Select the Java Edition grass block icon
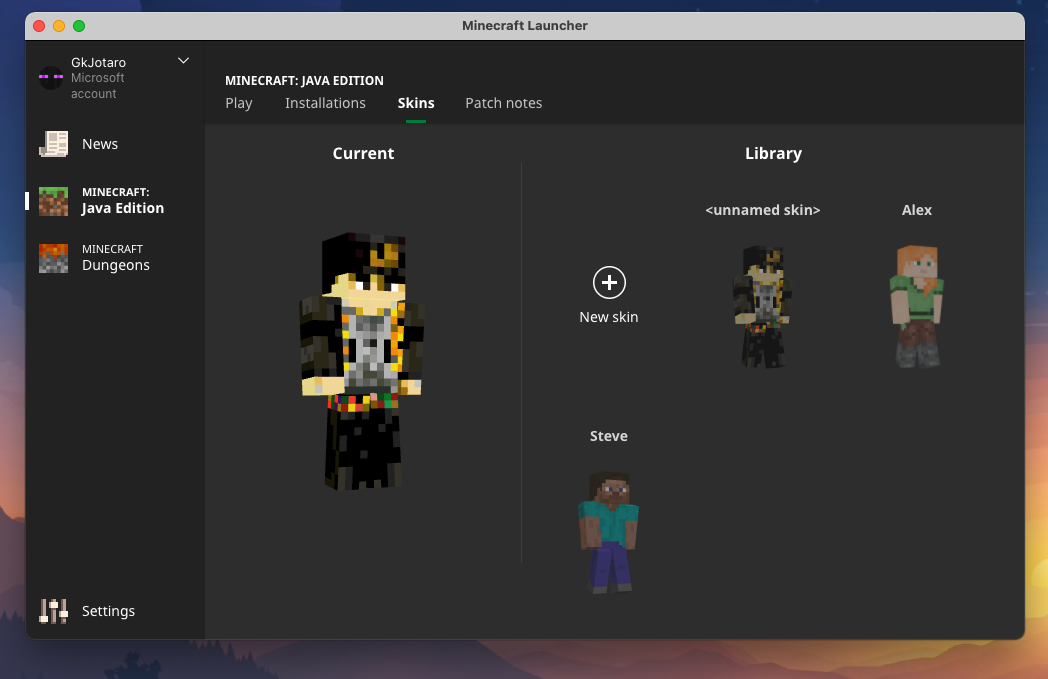1048x679 pixels. coord(53,201)
